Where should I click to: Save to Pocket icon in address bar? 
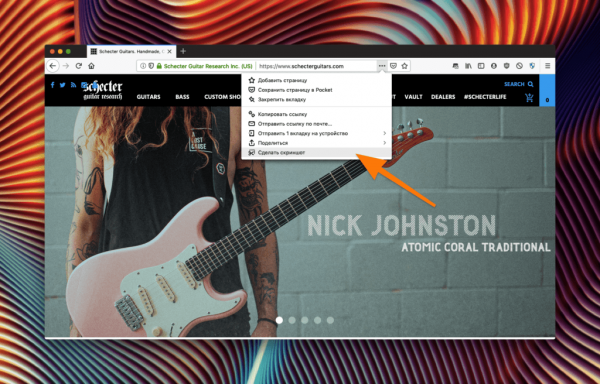point(393,66)
